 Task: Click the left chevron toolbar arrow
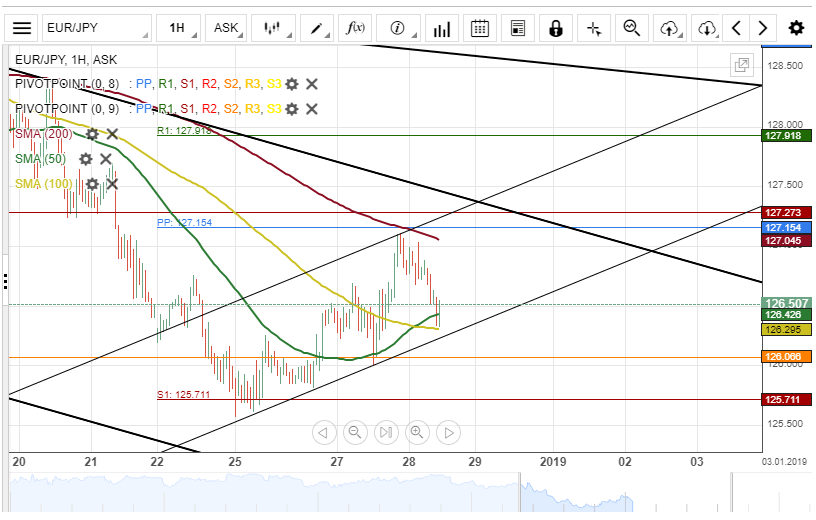point(736,28)
